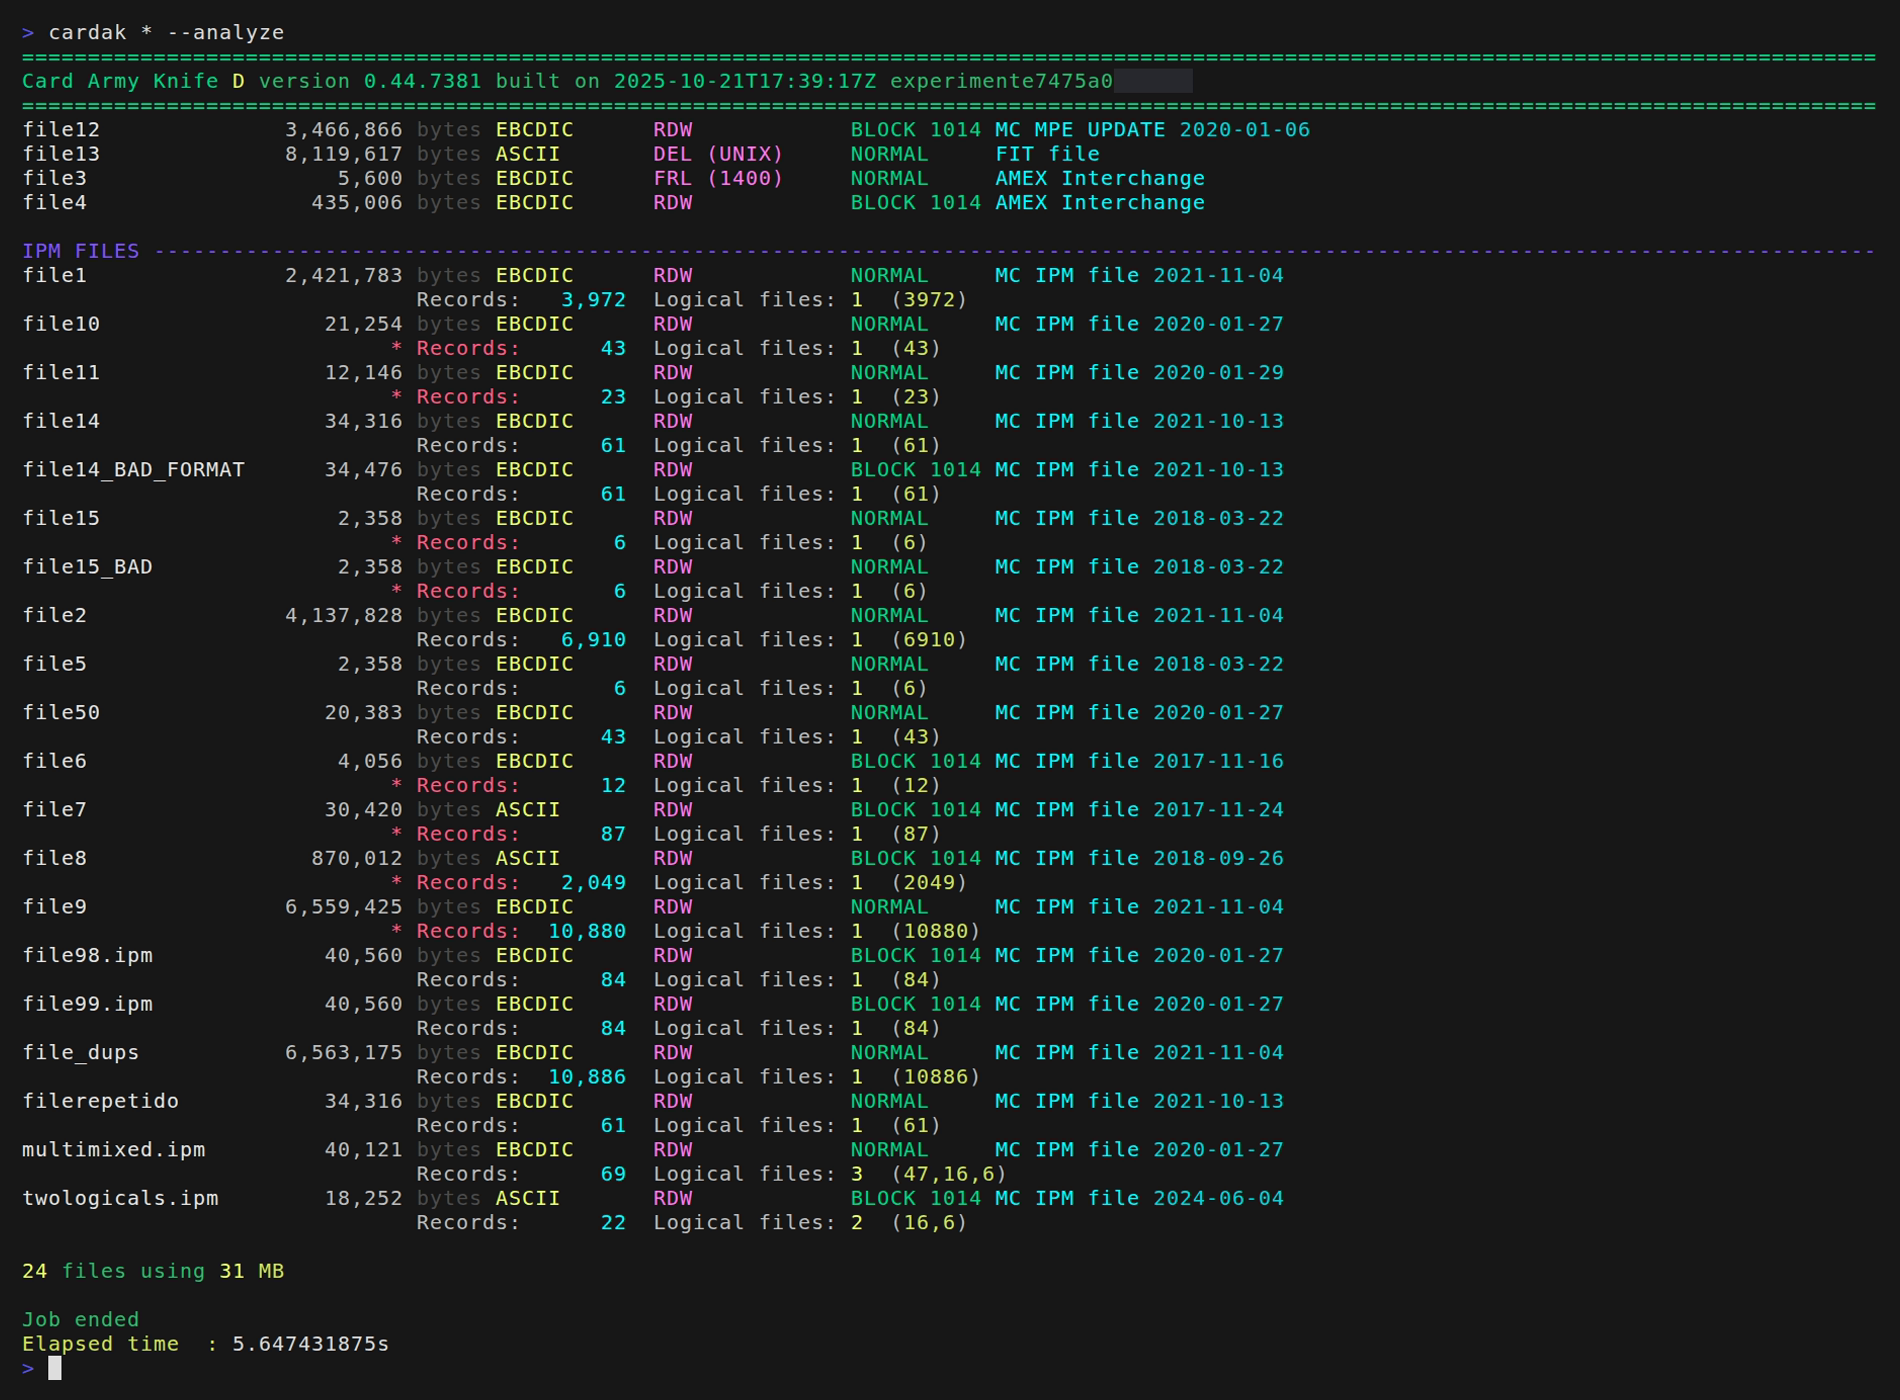Select the 24 files using 31 MB summary
Viewport: 1900px width, 1400px height.
coord(154,1271)
